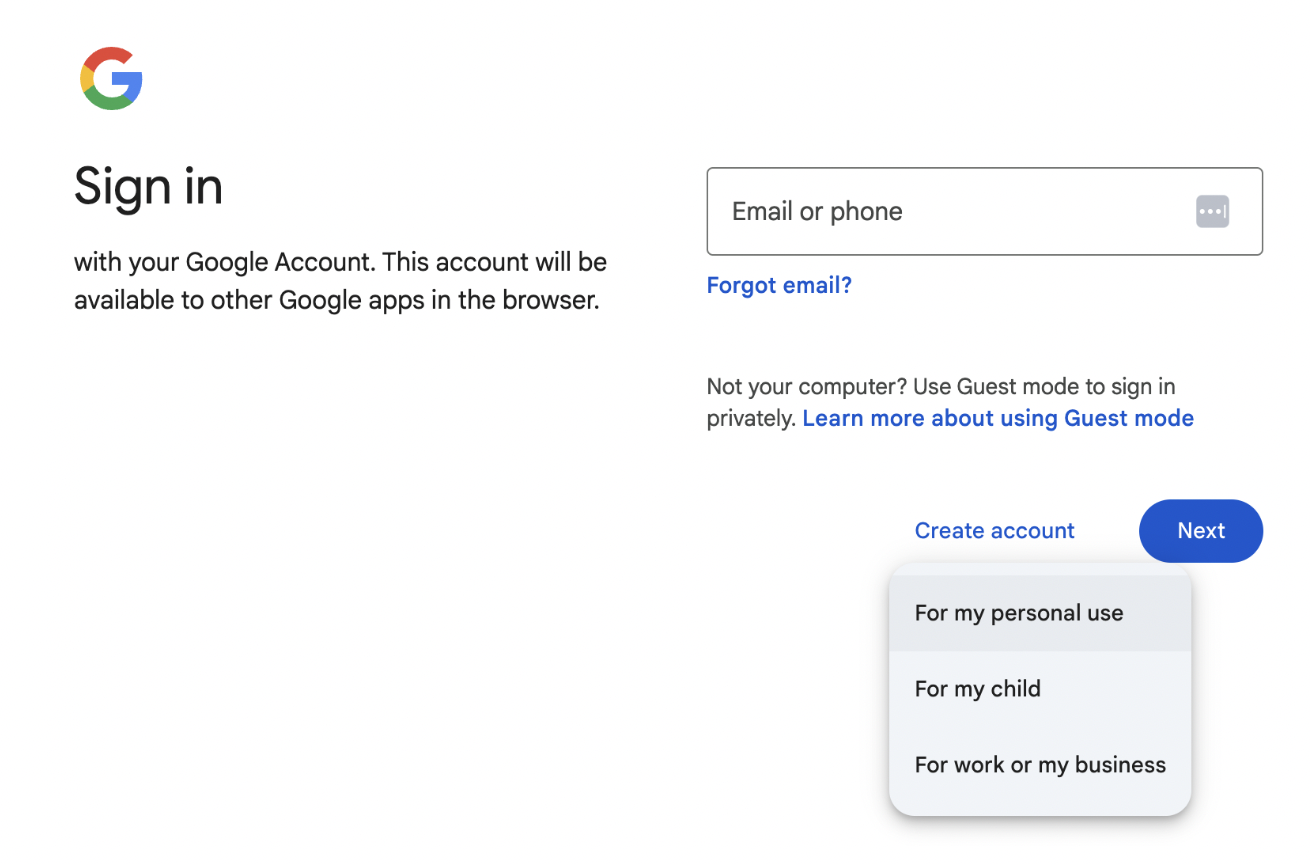Click 'Forgot email?'
The height and width of the screenshot is (864, 1310).
coord(779,285)
